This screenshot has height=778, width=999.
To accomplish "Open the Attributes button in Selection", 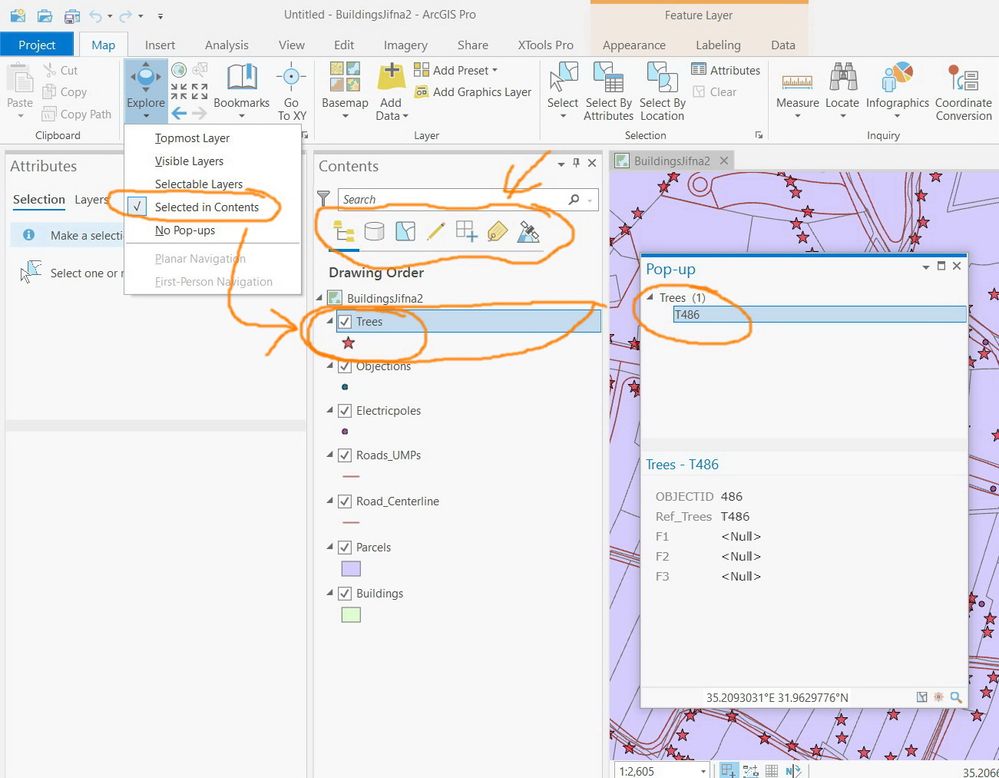I will [726, 70].
